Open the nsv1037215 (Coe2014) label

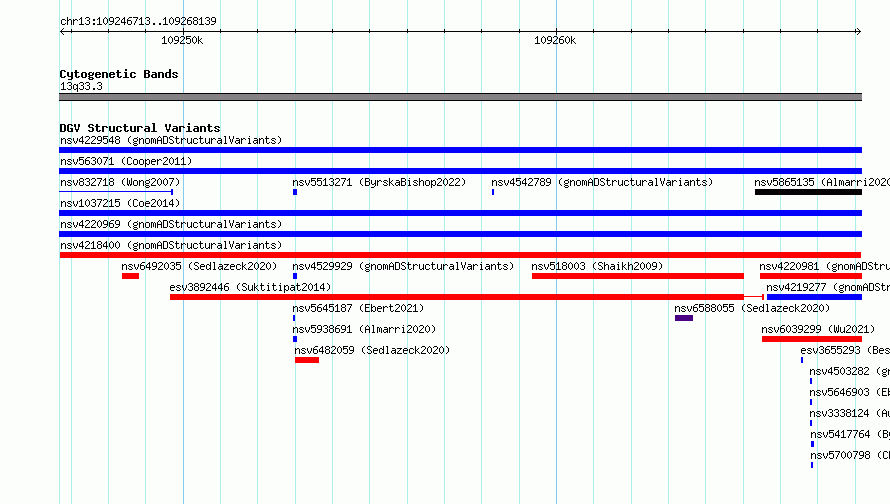[120, 203]
